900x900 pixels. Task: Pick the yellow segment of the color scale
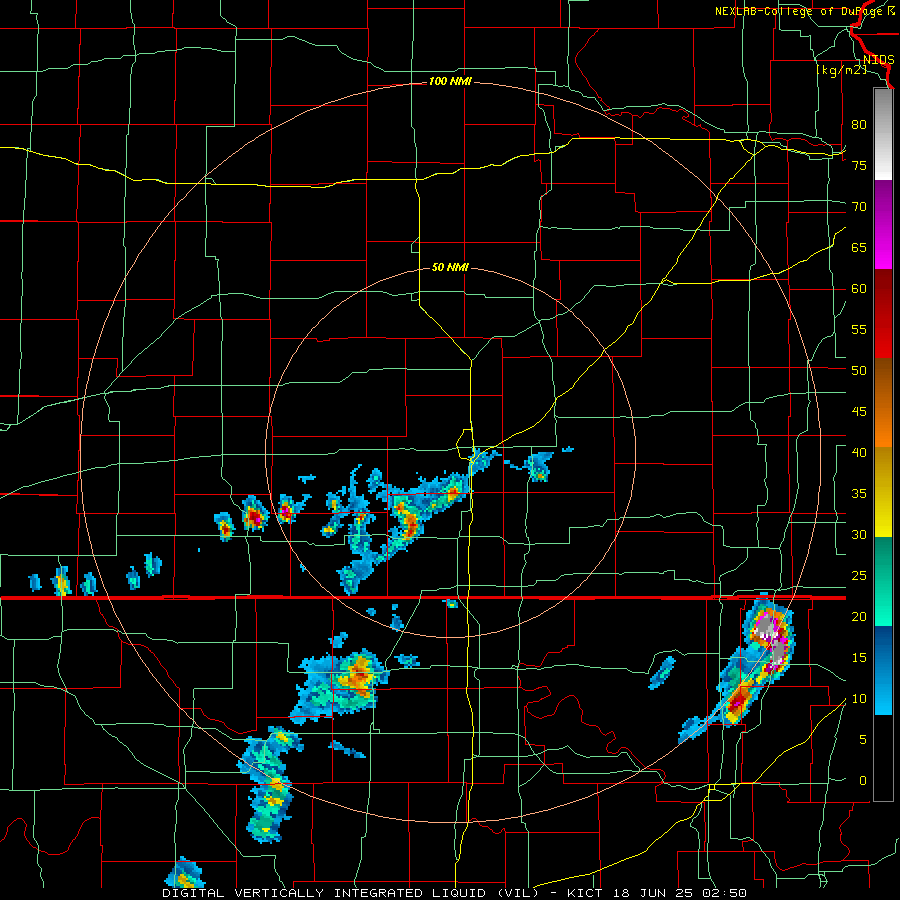point(883,492)
